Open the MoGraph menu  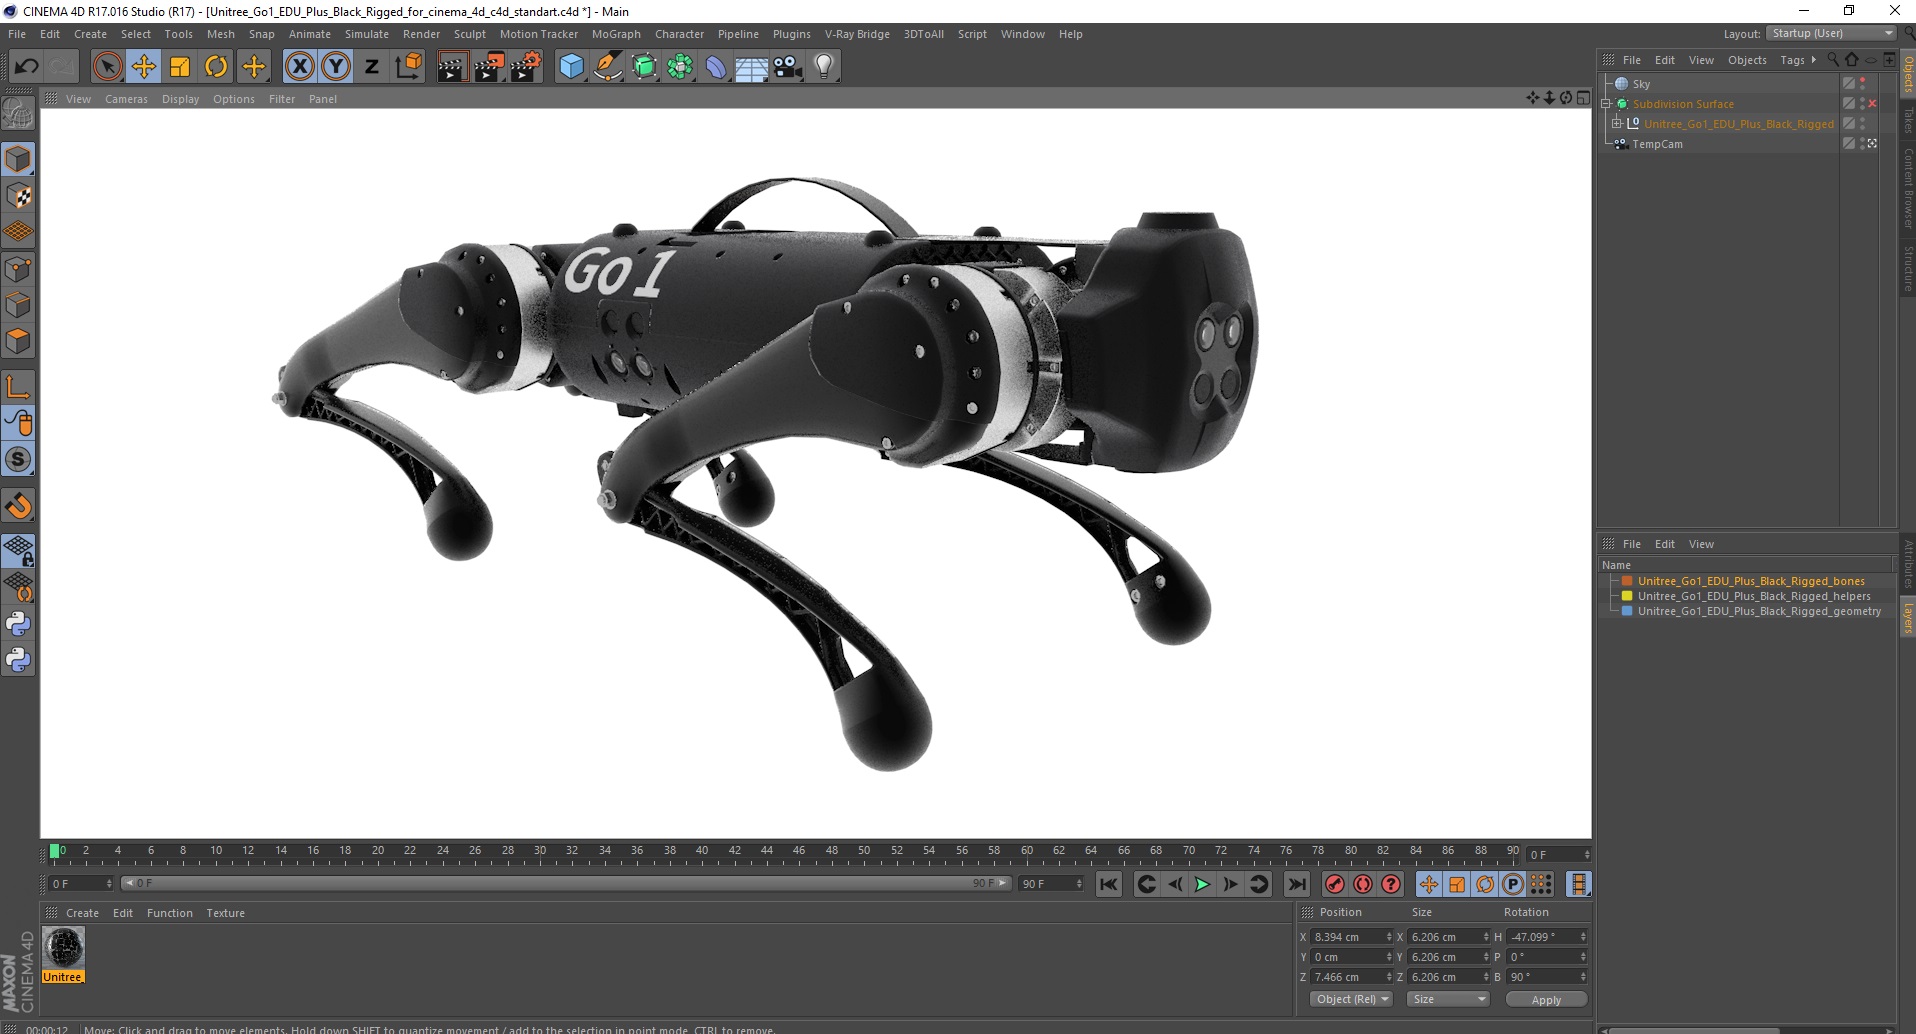616,34
